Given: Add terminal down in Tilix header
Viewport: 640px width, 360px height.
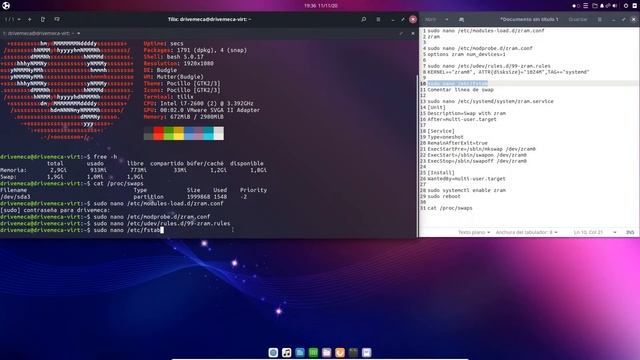Looking at the screenshot, I should (57, 19).
